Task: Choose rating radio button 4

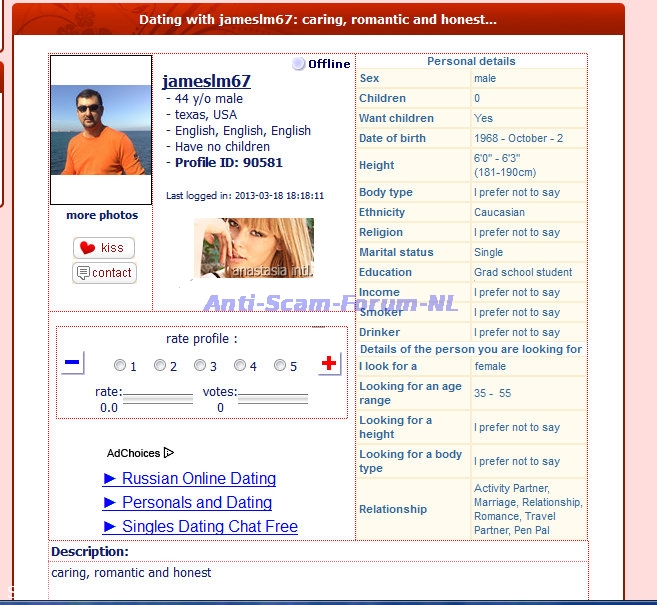Action: pos(240,366)
